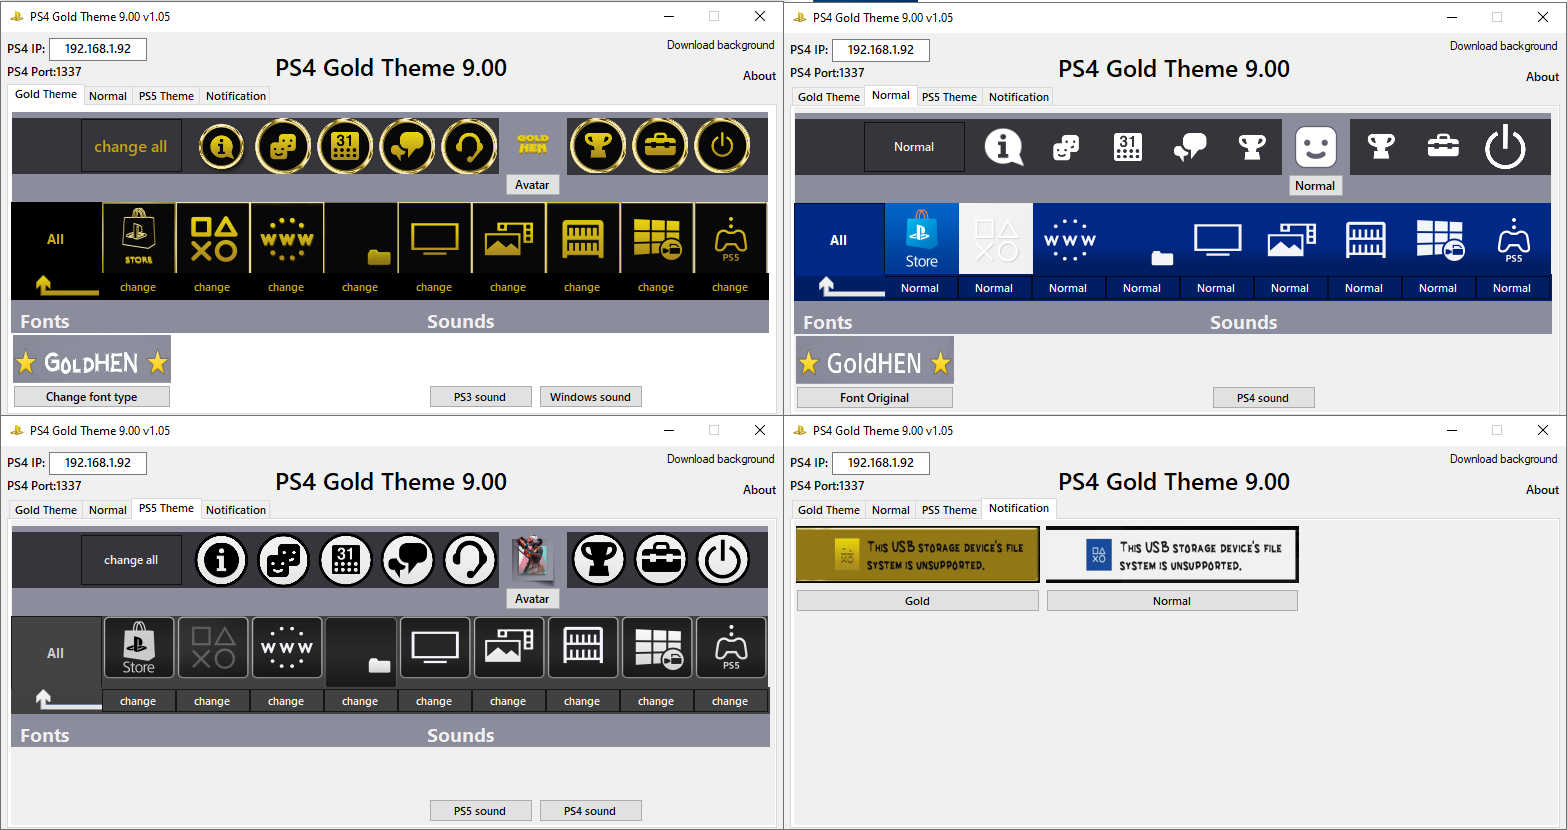Click large 'Normal' button in top bar
Viewport: 1567px width, 830px height.
914,147
